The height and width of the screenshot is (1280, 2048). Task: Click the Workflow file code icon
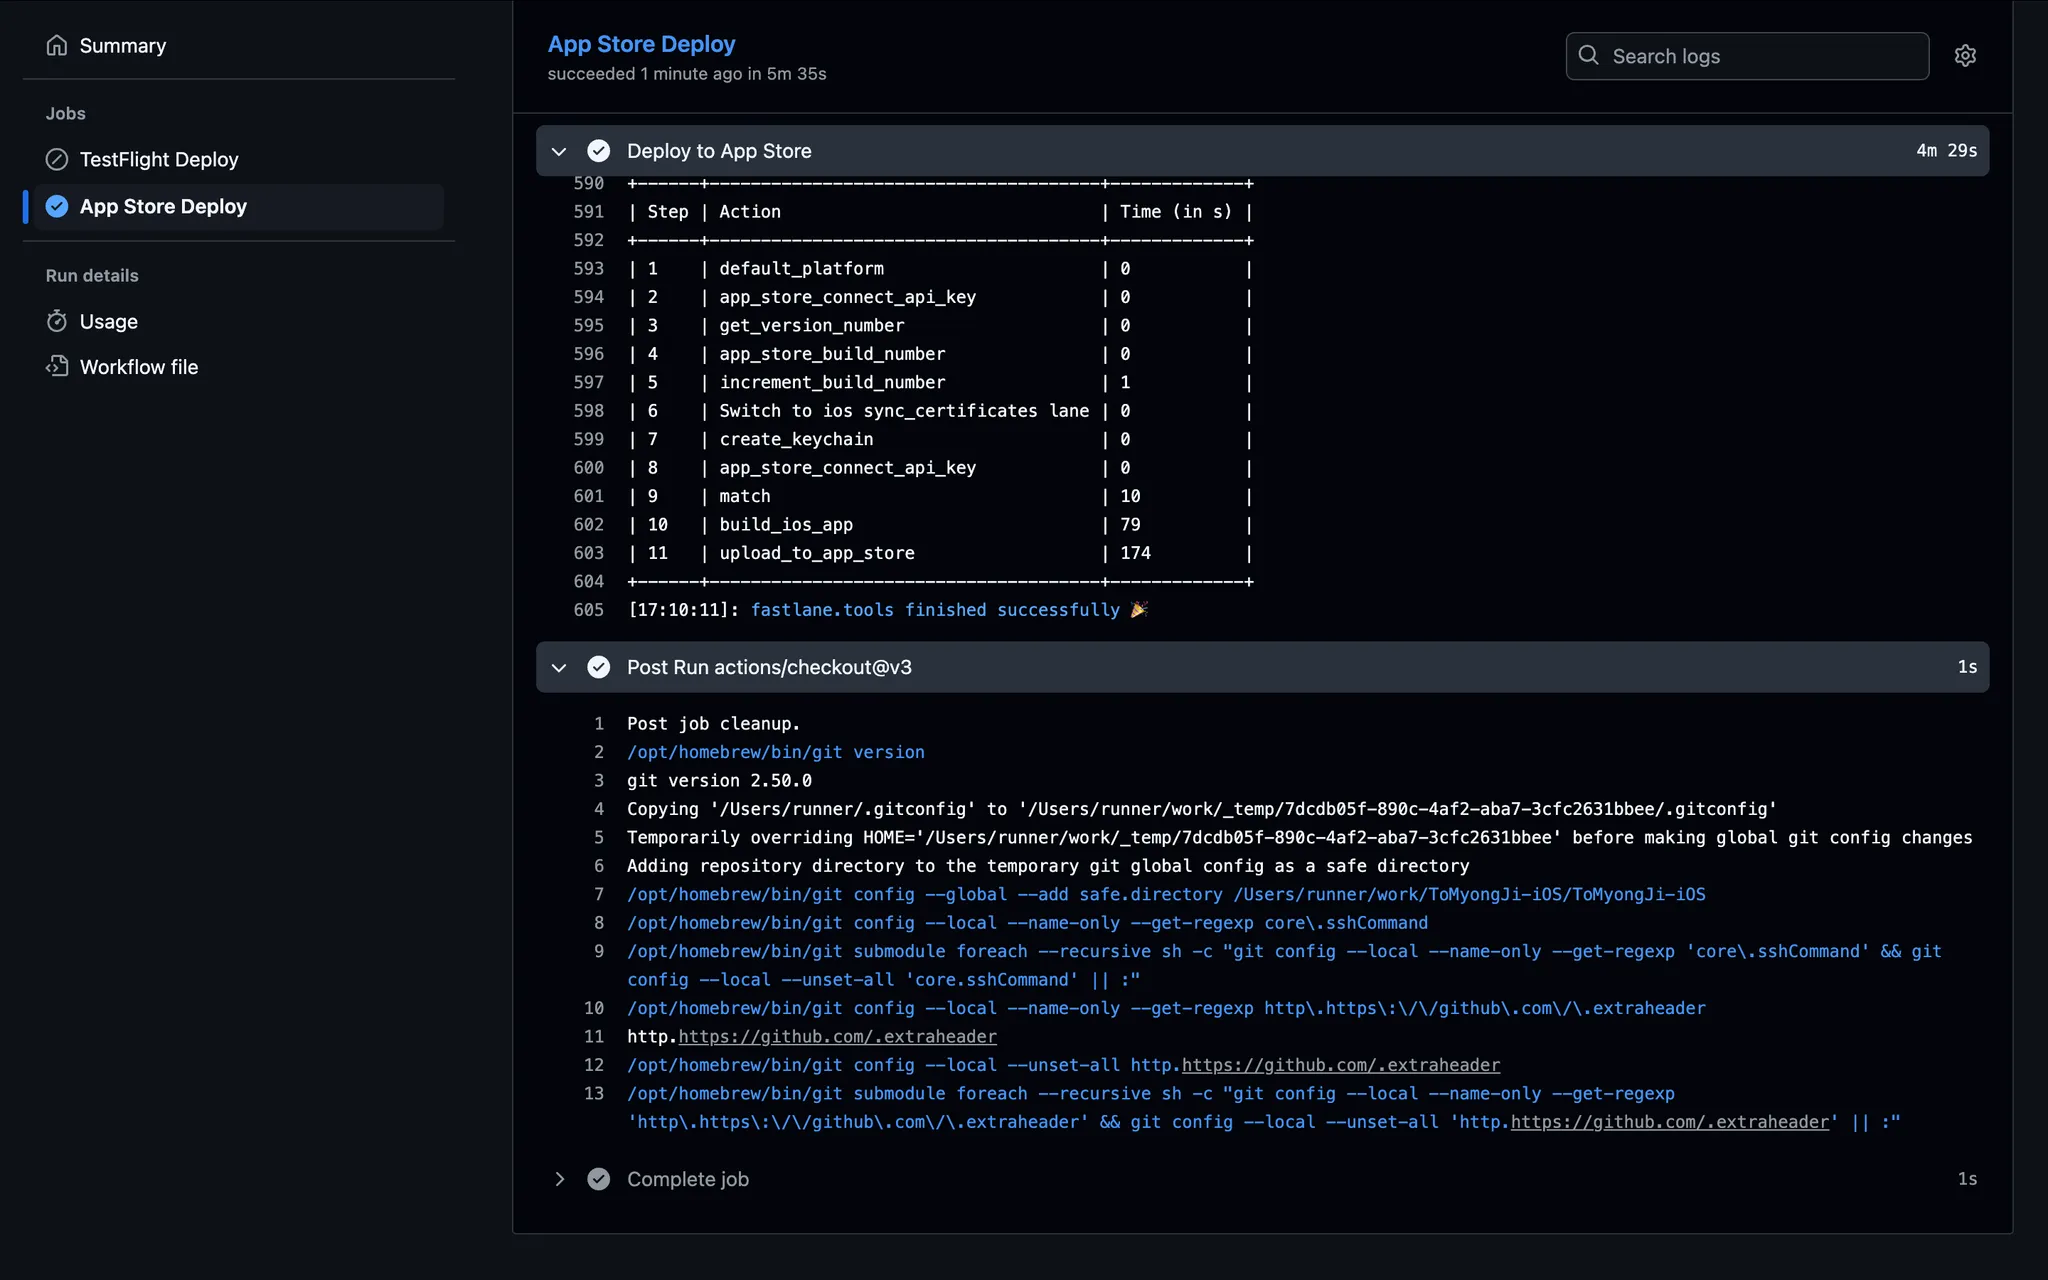pyautogui.click(x=57, y=367)
